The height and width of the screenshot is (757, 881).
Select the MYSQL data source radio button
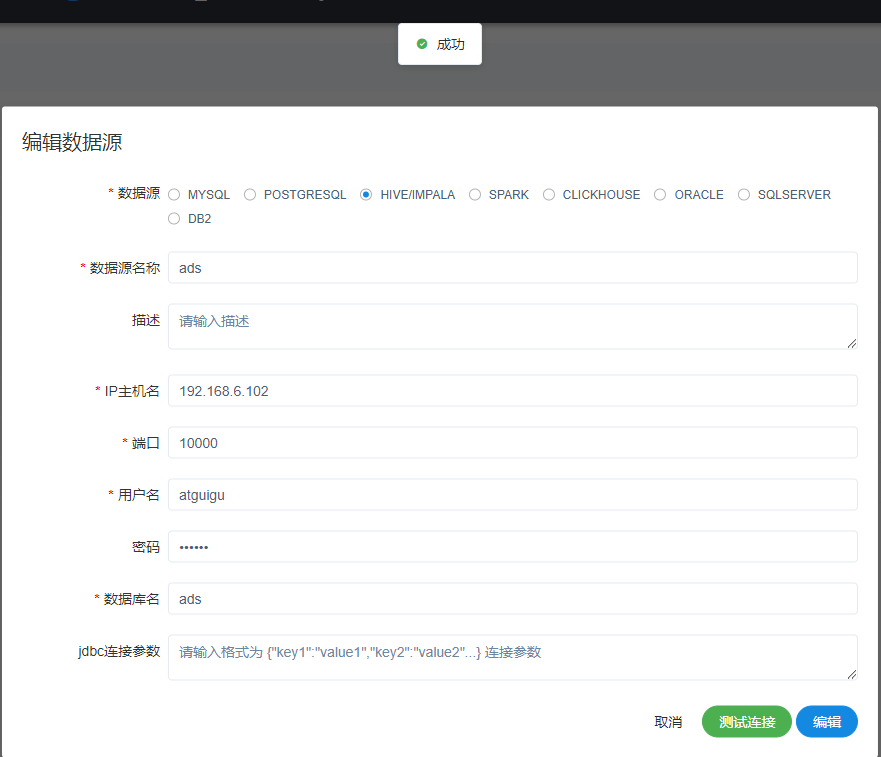(174, 194)
